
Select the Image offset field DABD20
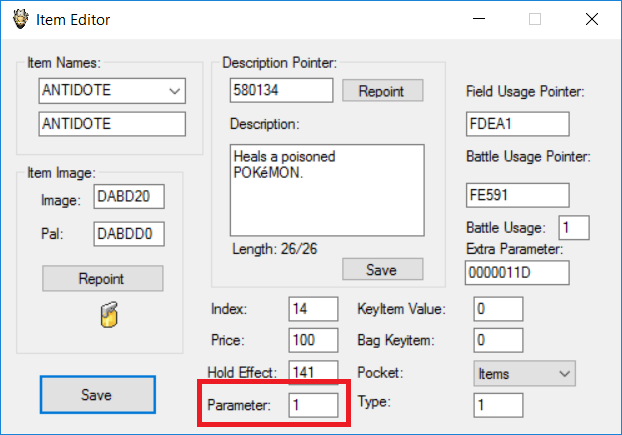(x=129, y=196)
